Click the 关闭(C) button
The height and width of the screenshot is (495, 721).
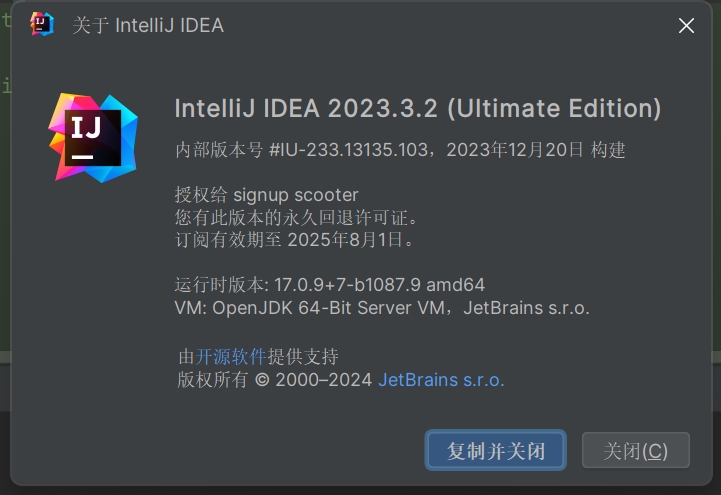[635, 450]
